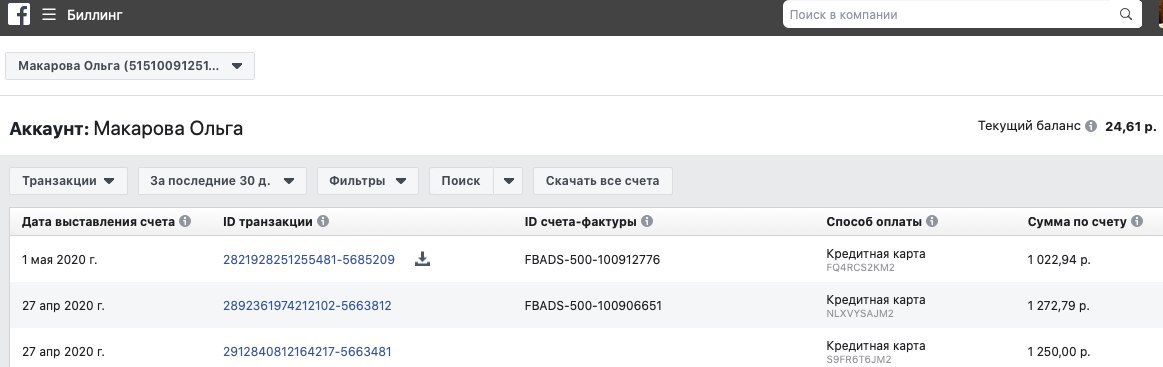The image size is (1163, 367).
Task: Show info icon for Сумма по счету
Action: click(1136, 221)
